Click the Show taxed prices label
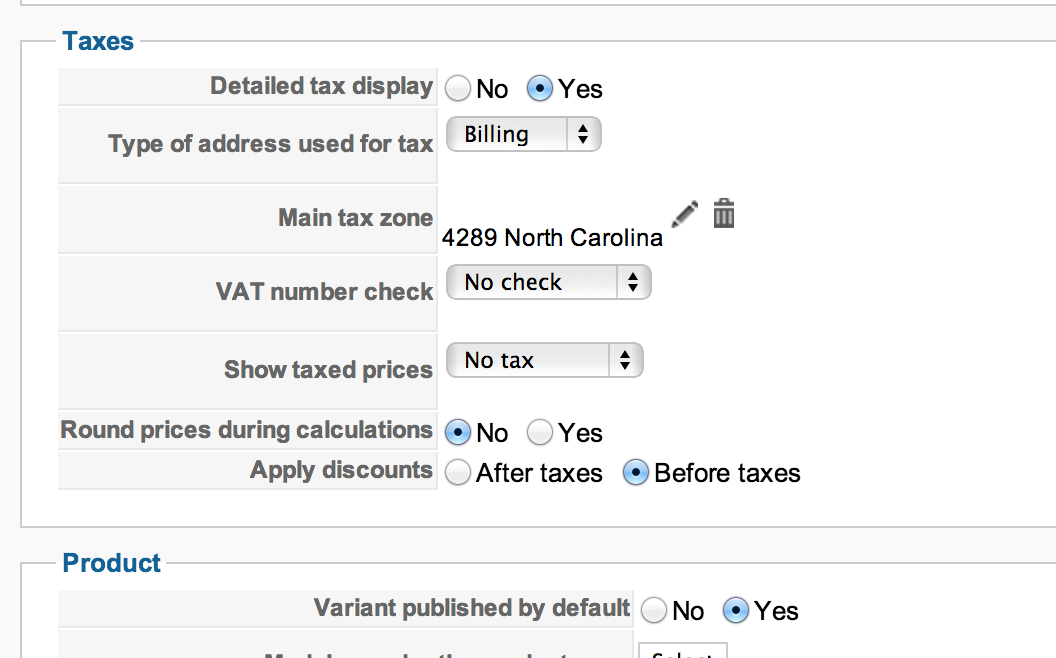 point(328,370)
